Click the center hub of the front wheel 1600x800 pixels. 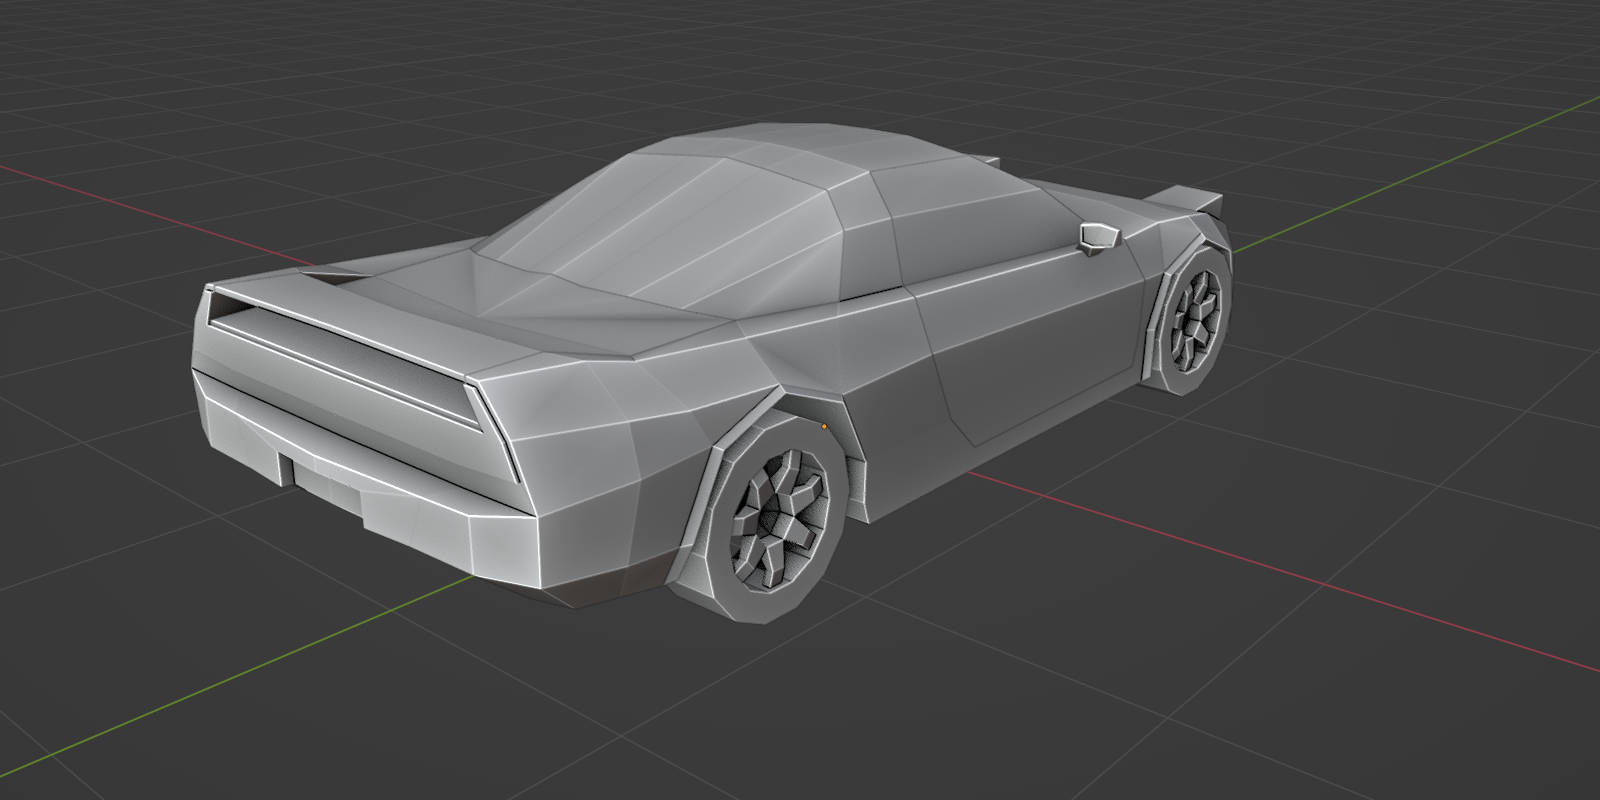tap(1197, 316)
